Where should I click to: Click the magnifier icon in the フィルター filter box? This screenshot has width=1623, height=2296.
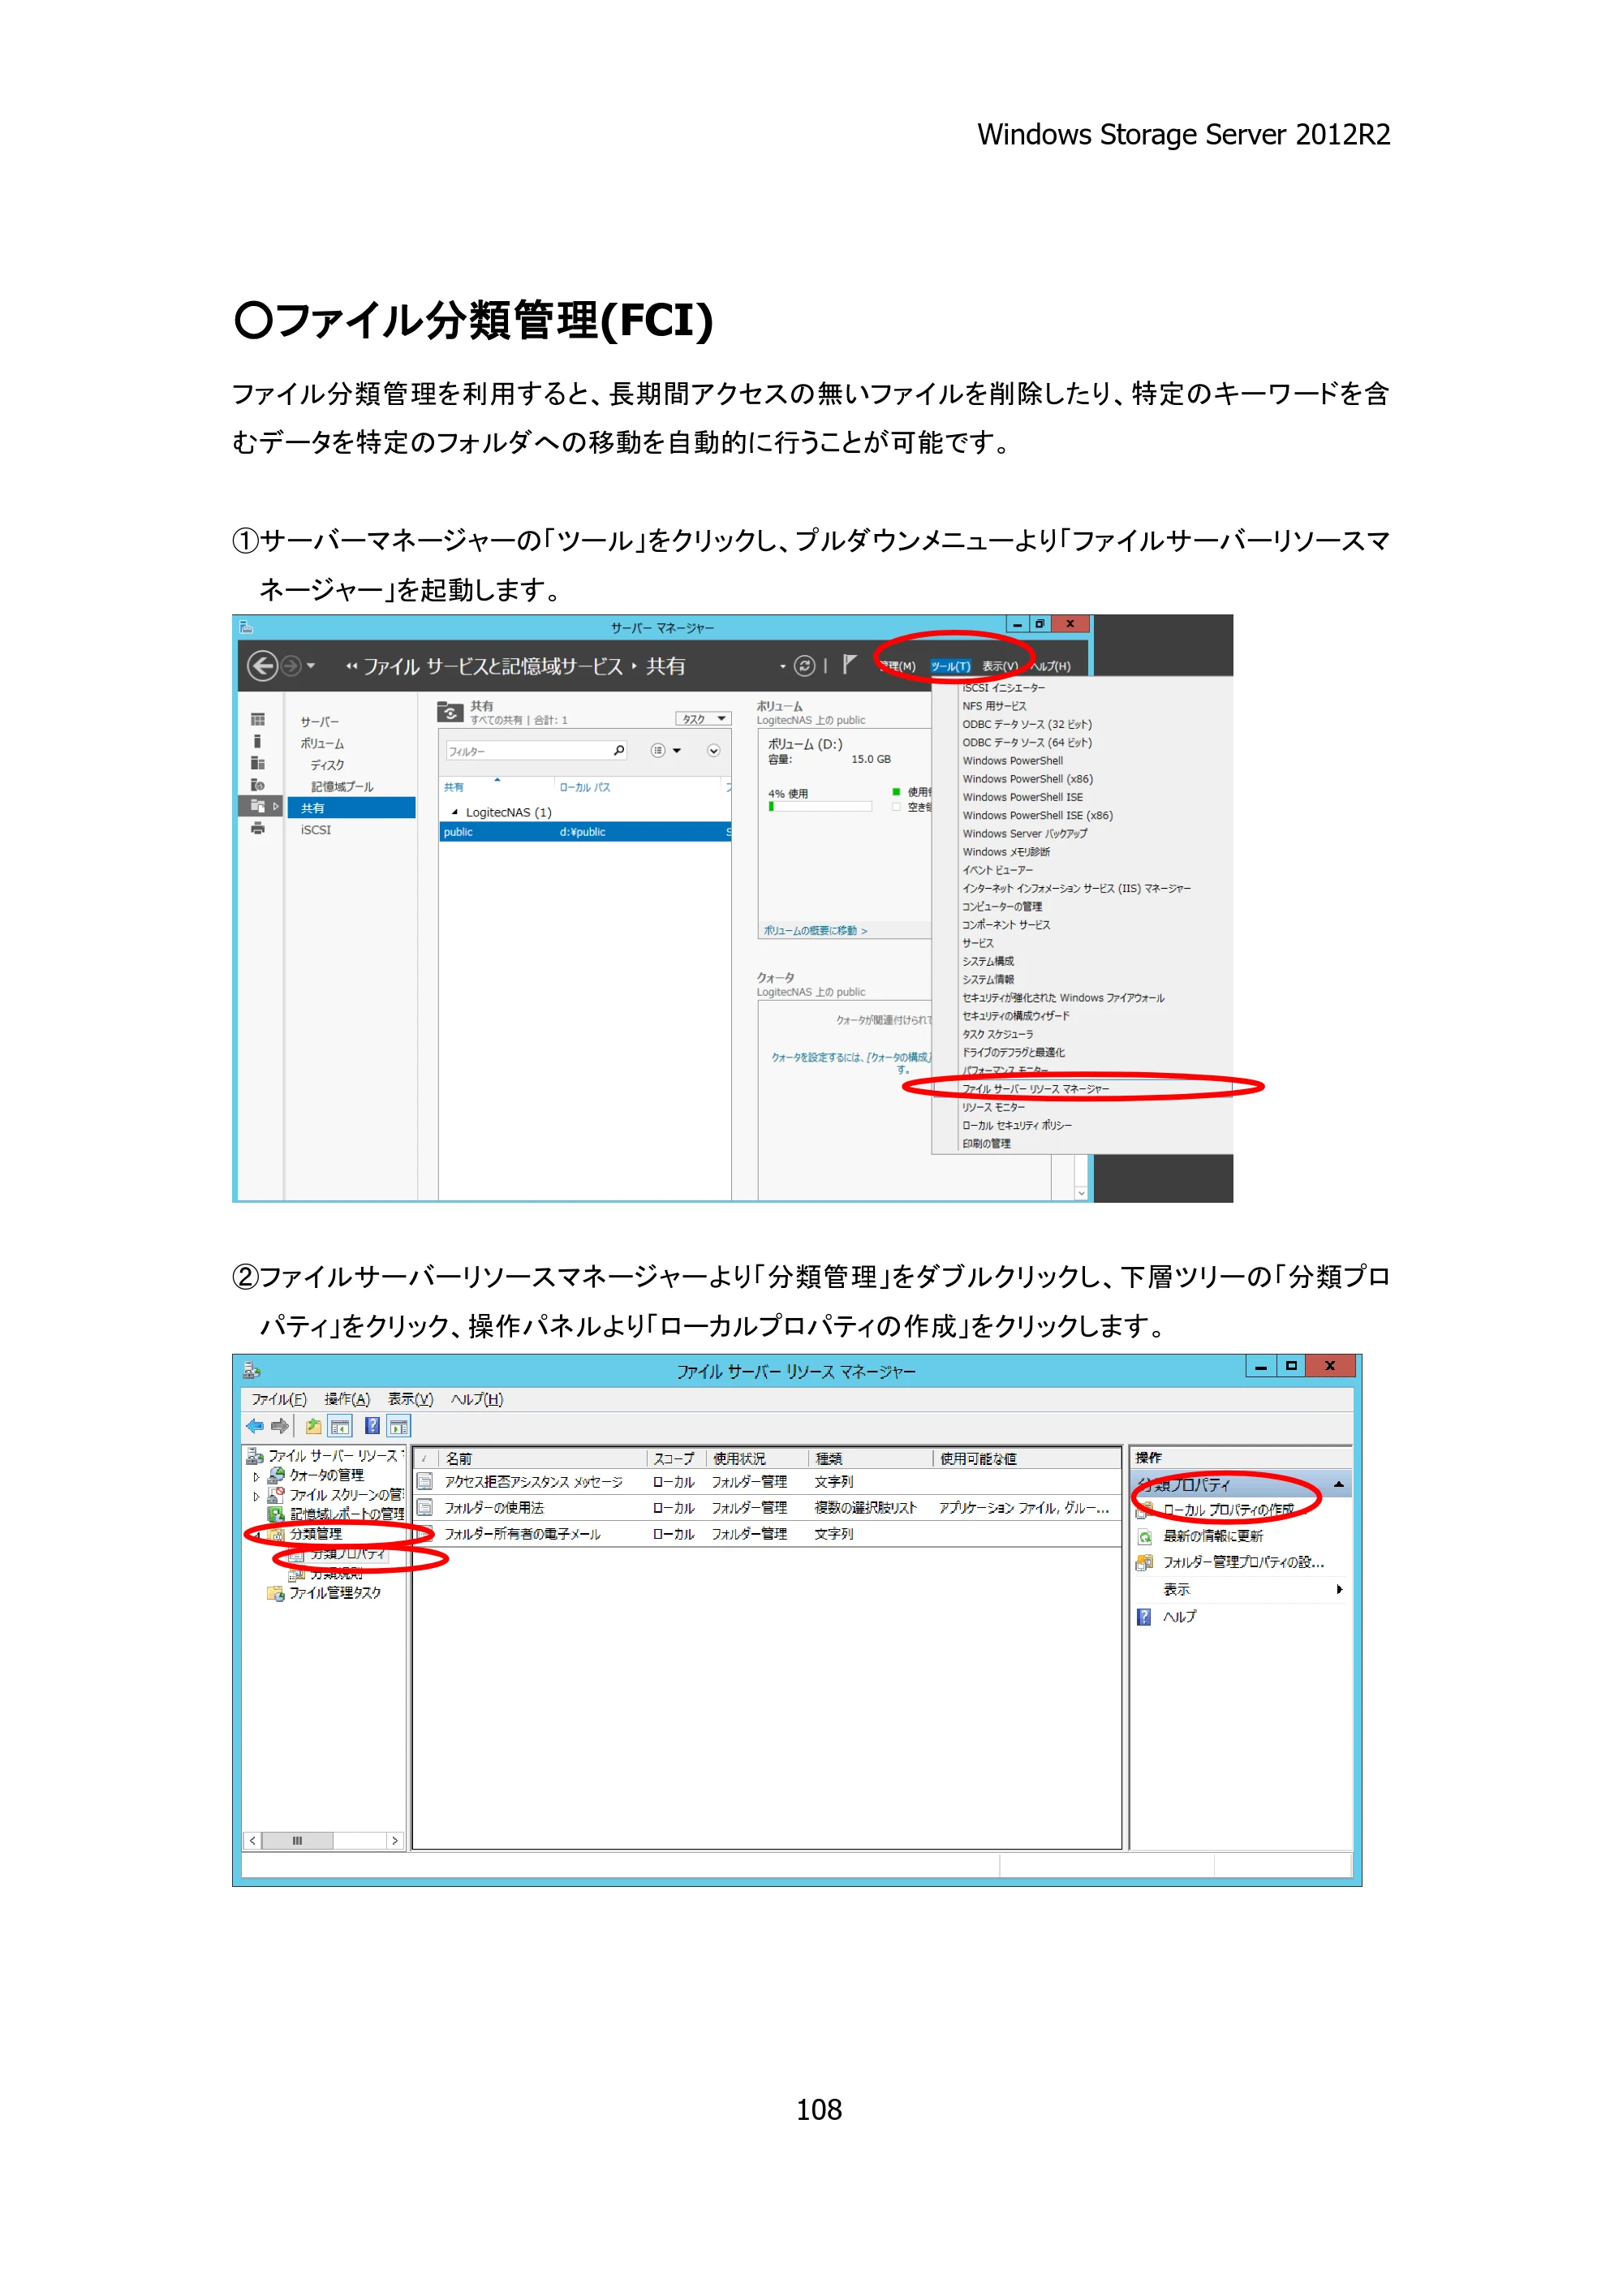coord(619,750)
